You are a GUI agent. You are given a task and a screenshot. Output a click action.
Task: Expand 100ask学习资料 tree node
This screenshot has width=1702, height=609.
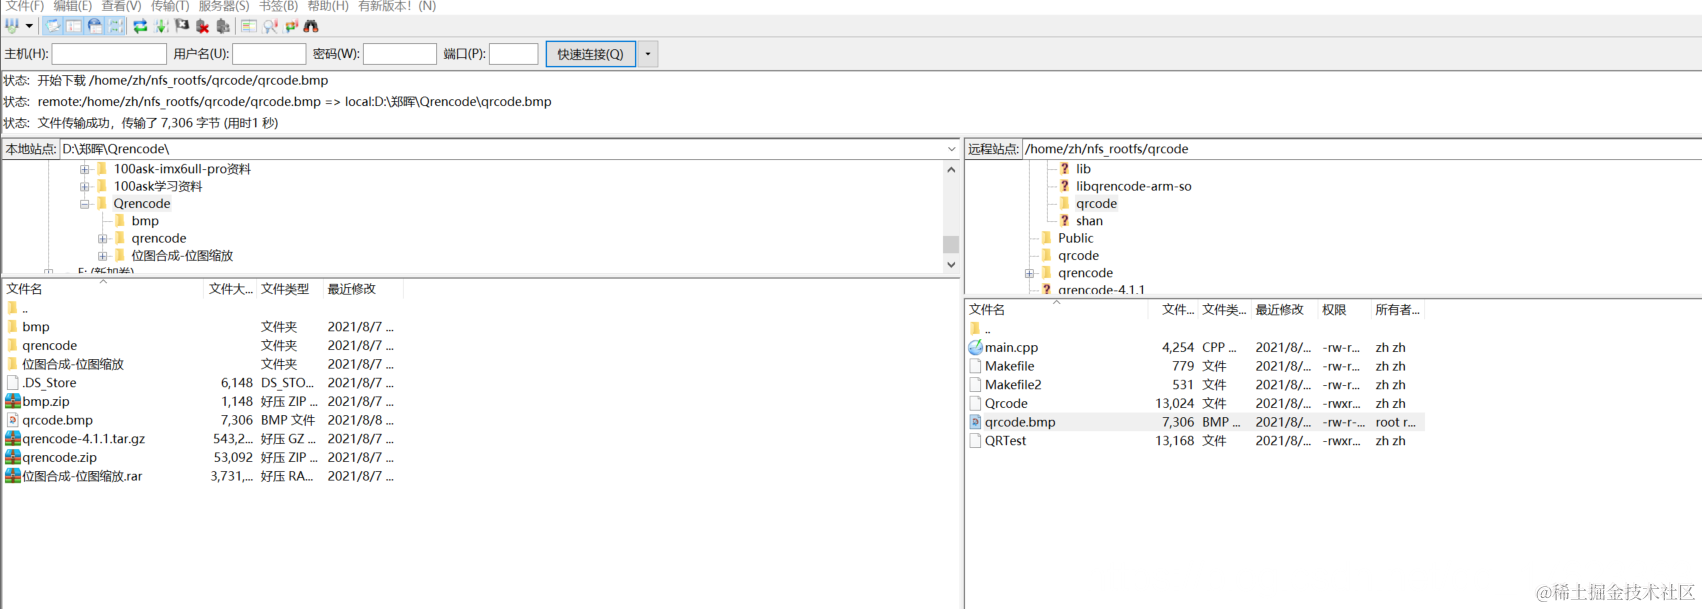point(85,186)
